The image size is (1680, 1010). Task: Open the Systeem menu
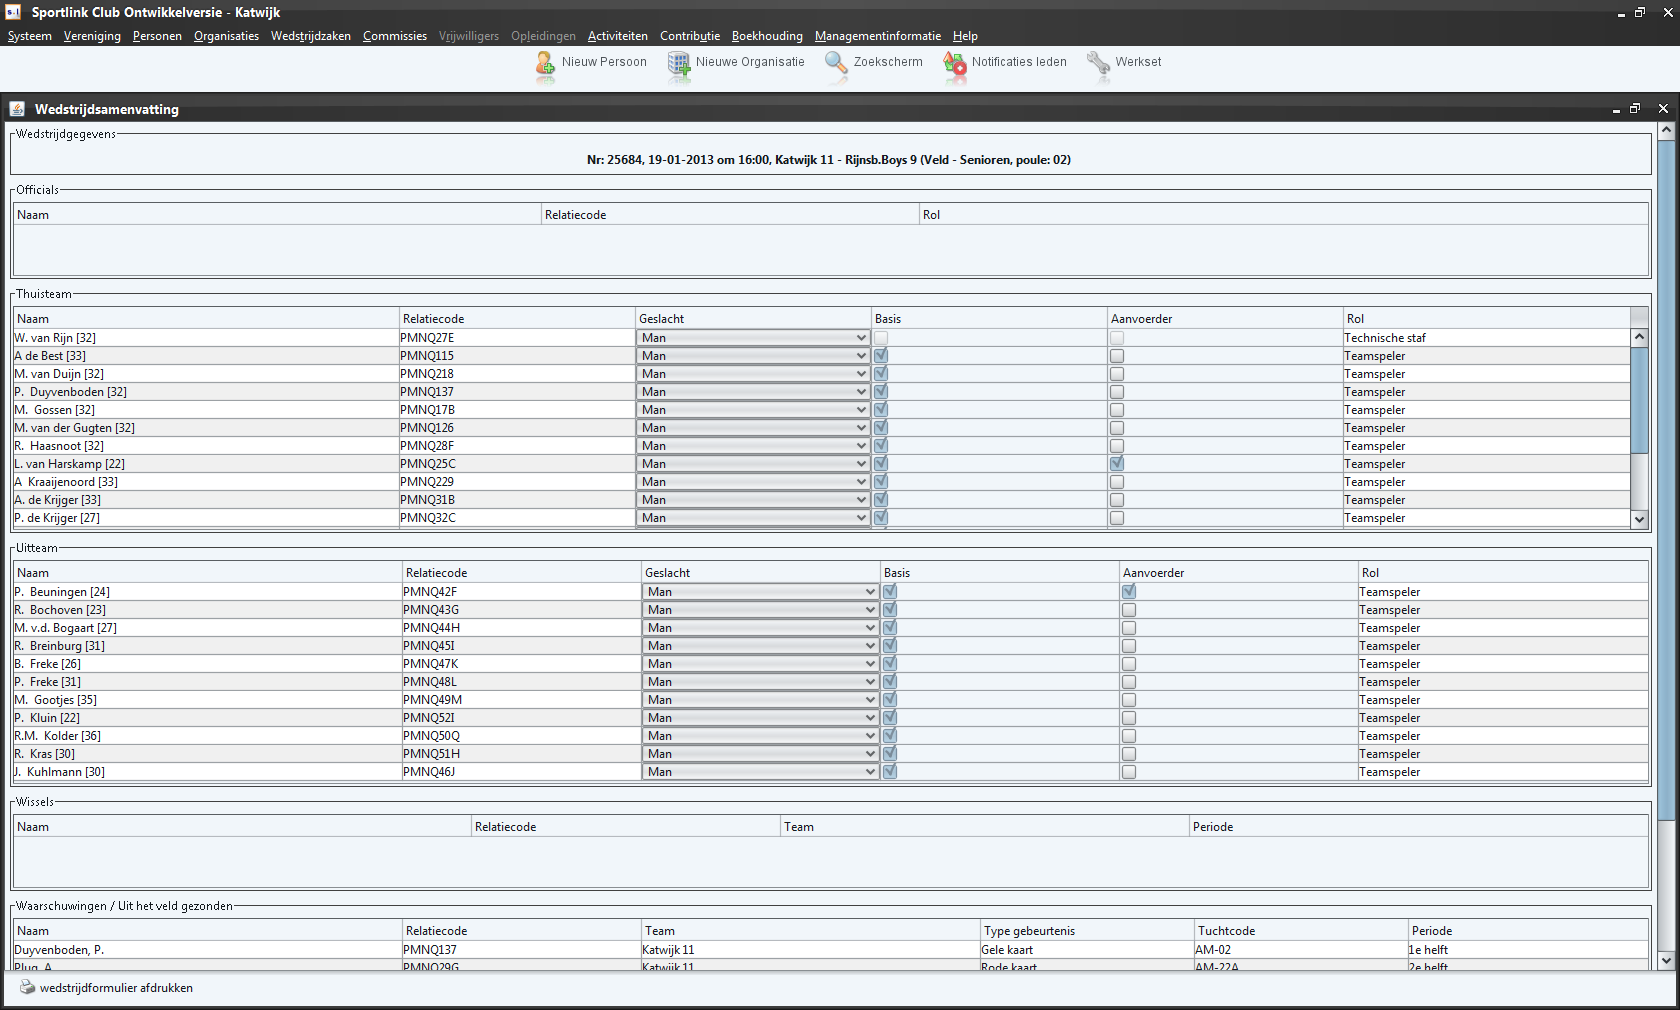30,36
